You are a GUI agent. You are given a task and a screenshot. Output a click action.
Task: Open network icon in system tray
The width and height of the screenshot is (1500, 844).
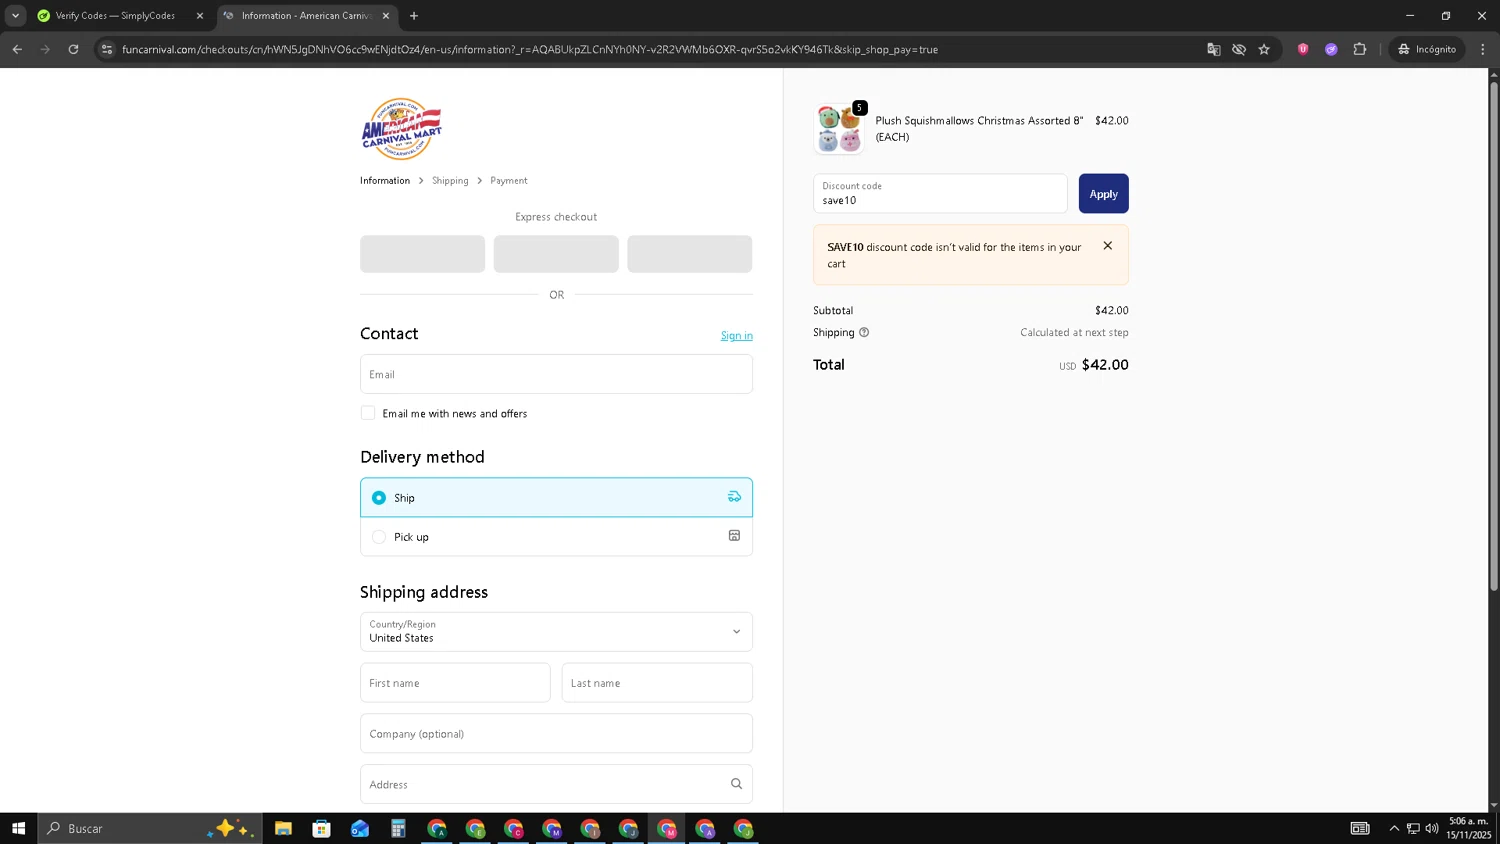[1413, 828]
